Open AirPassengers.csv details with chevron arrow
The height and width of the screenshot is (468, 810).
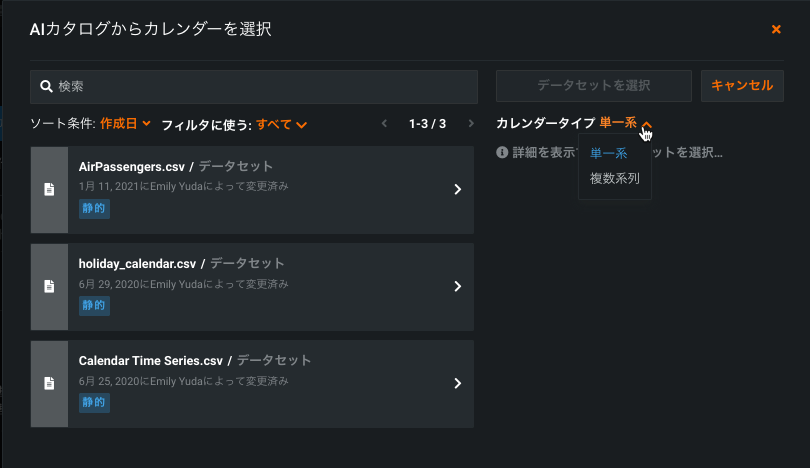[457, 189]
